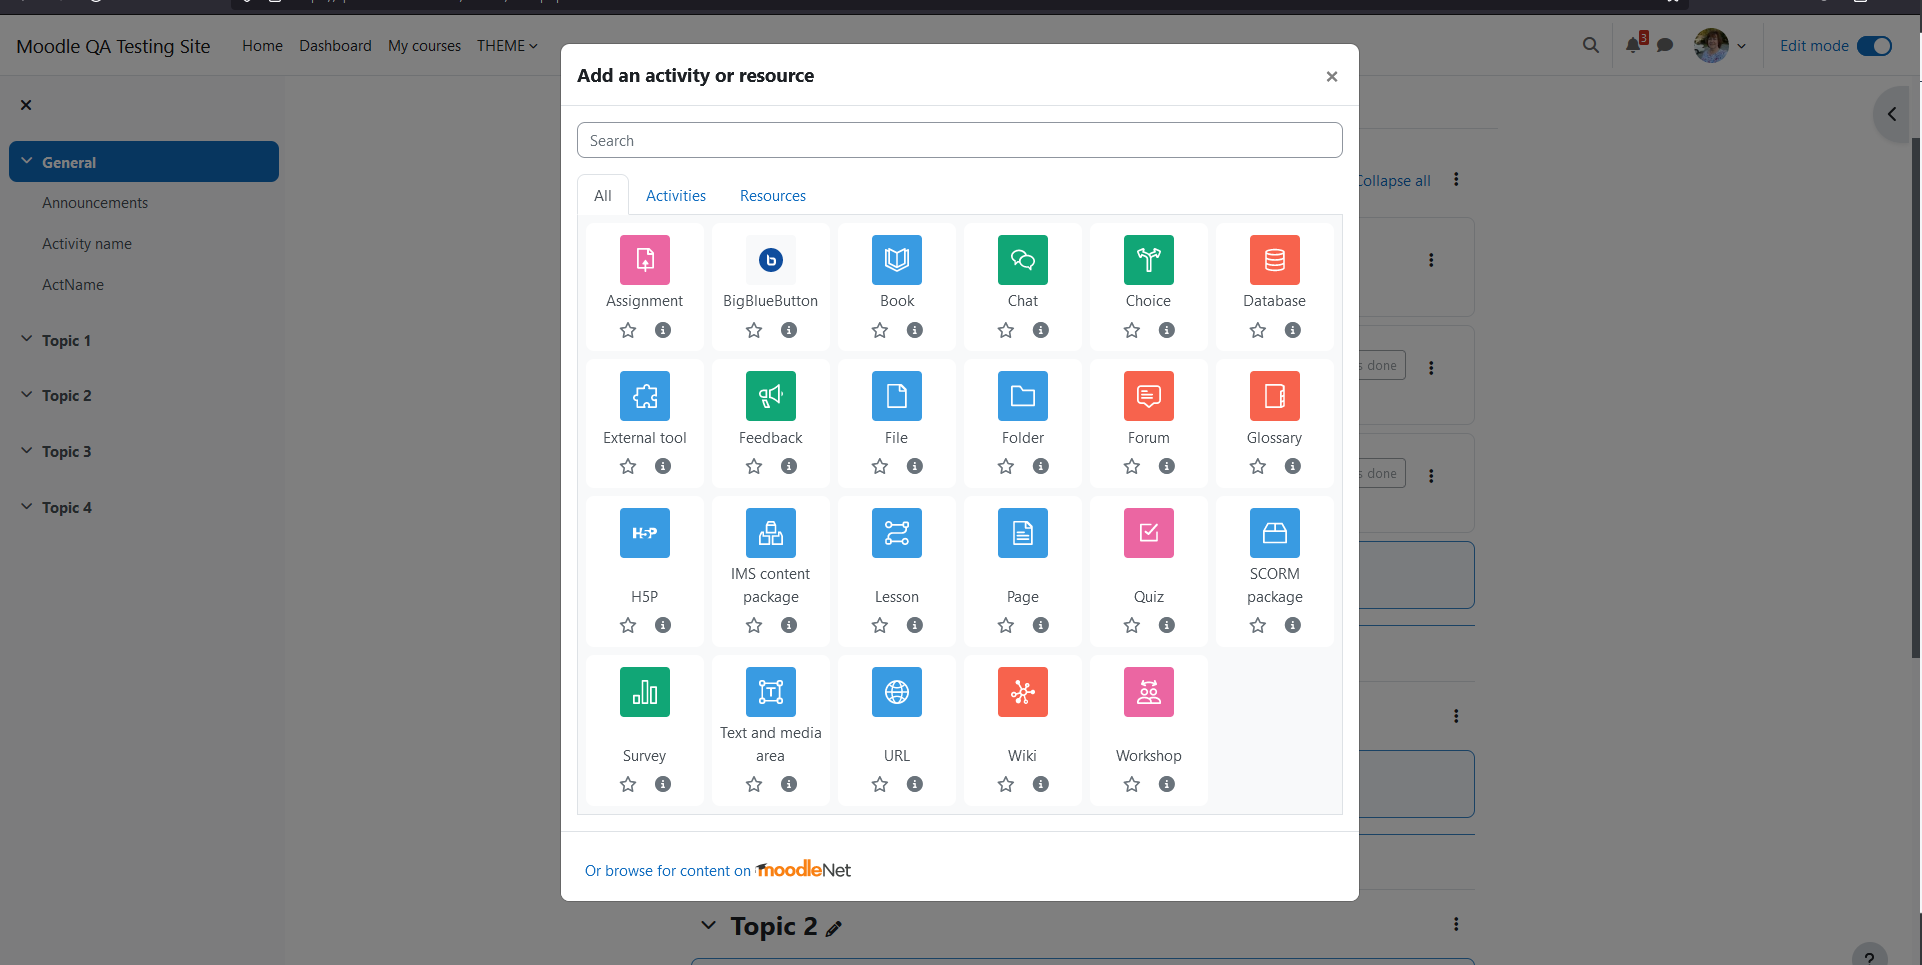Open the messaging speech bubble icon

click(x=1665, y=45)
